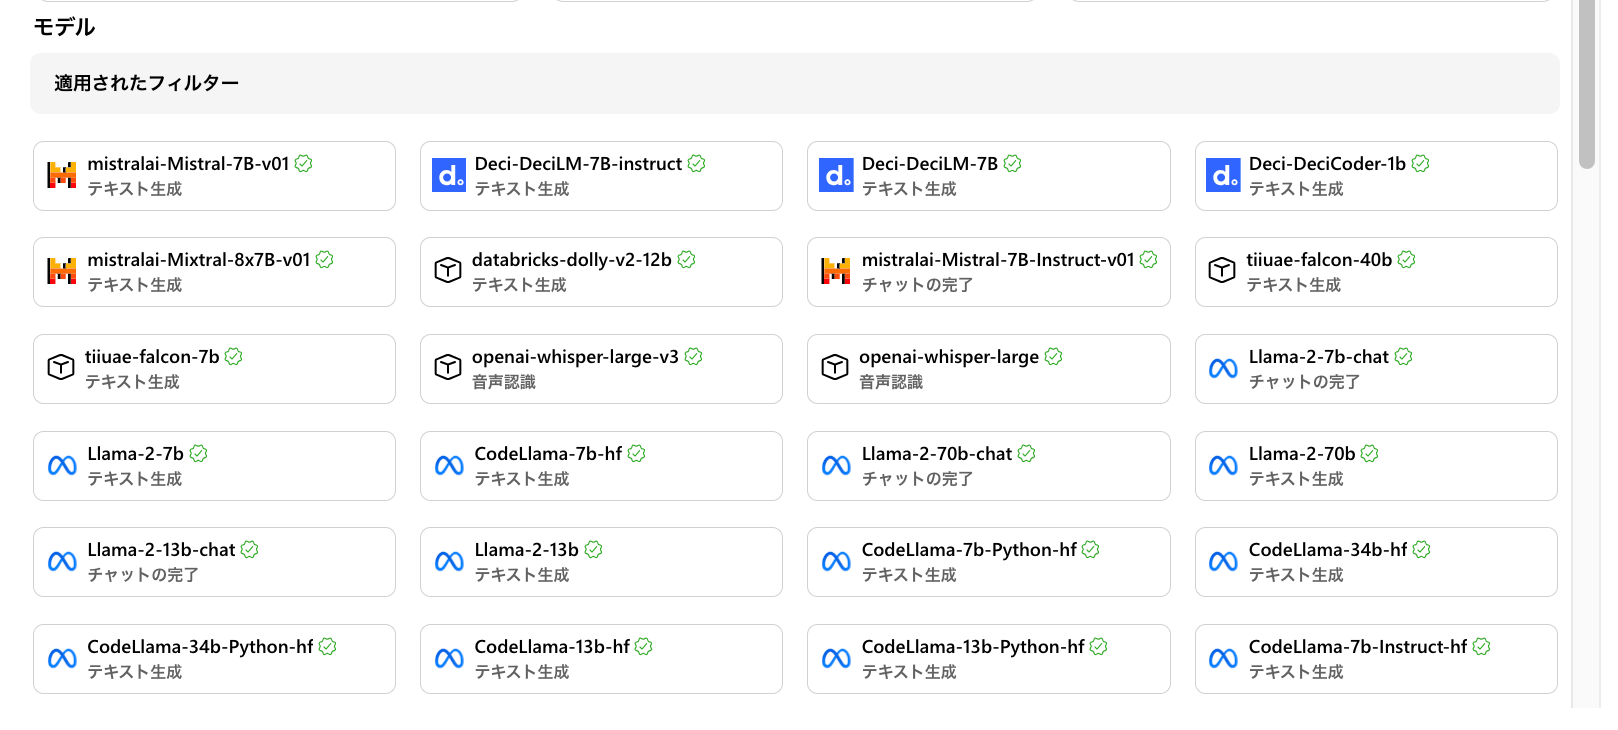Screen dimensions: 1618x730
Task: Click the Deci logo beside Deci-DeciLM-7B-instruct
Action: [449, 176]
